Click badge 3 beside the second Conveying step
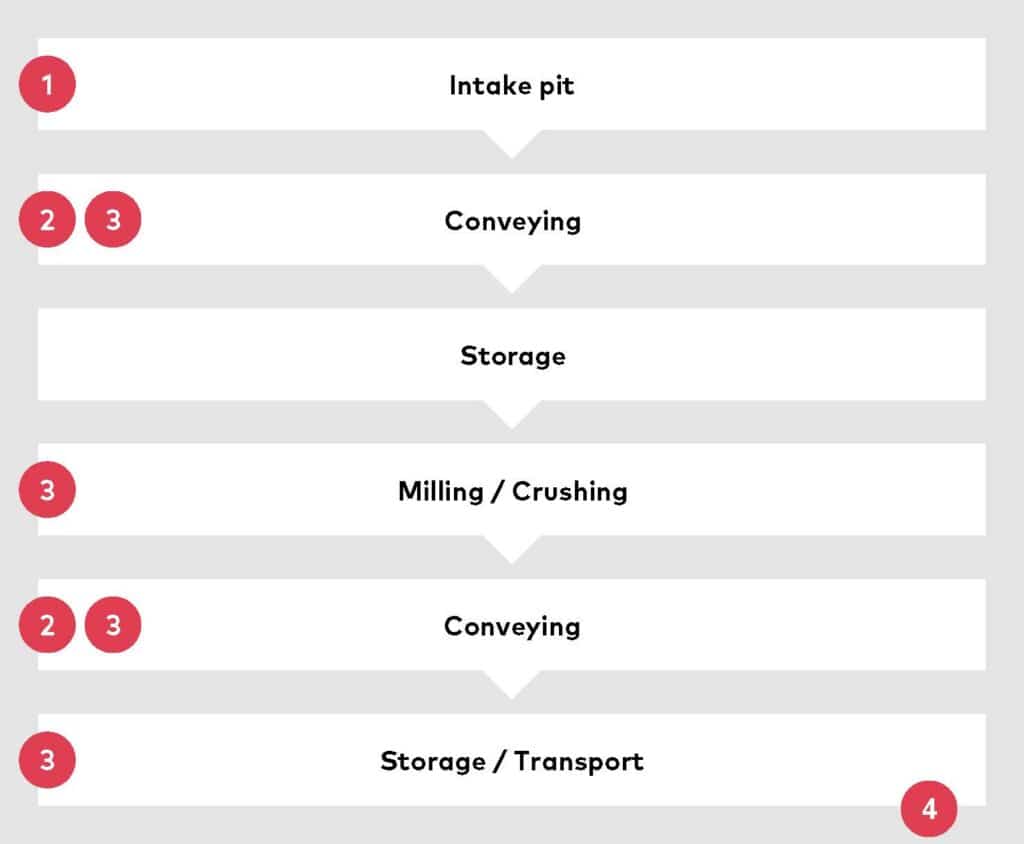This screenshot has width=1024, height=844. (x=113, y=625)
